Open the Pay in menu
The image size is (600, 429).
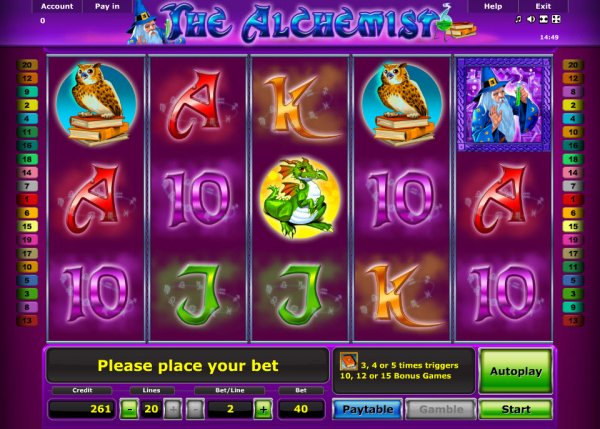coord(107,6)
